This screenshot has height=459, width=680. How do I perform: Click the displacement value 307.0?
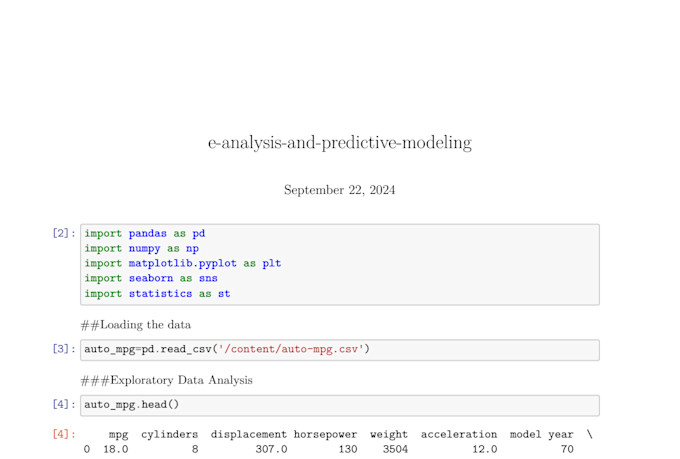[271, 449]
